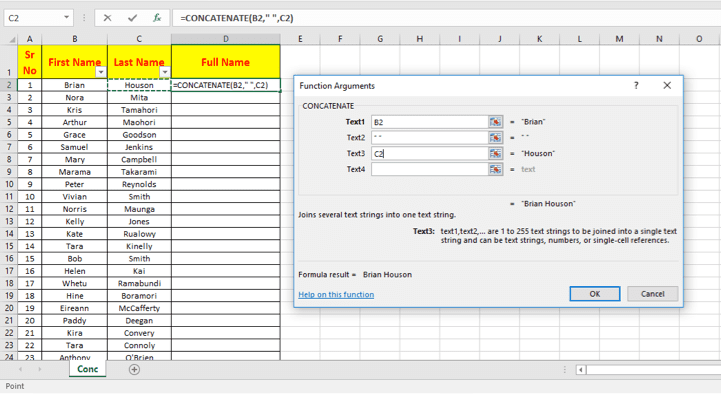721x394 pixels.
Task: Click the Full Name header cell
Action: [x=226, y=62]
